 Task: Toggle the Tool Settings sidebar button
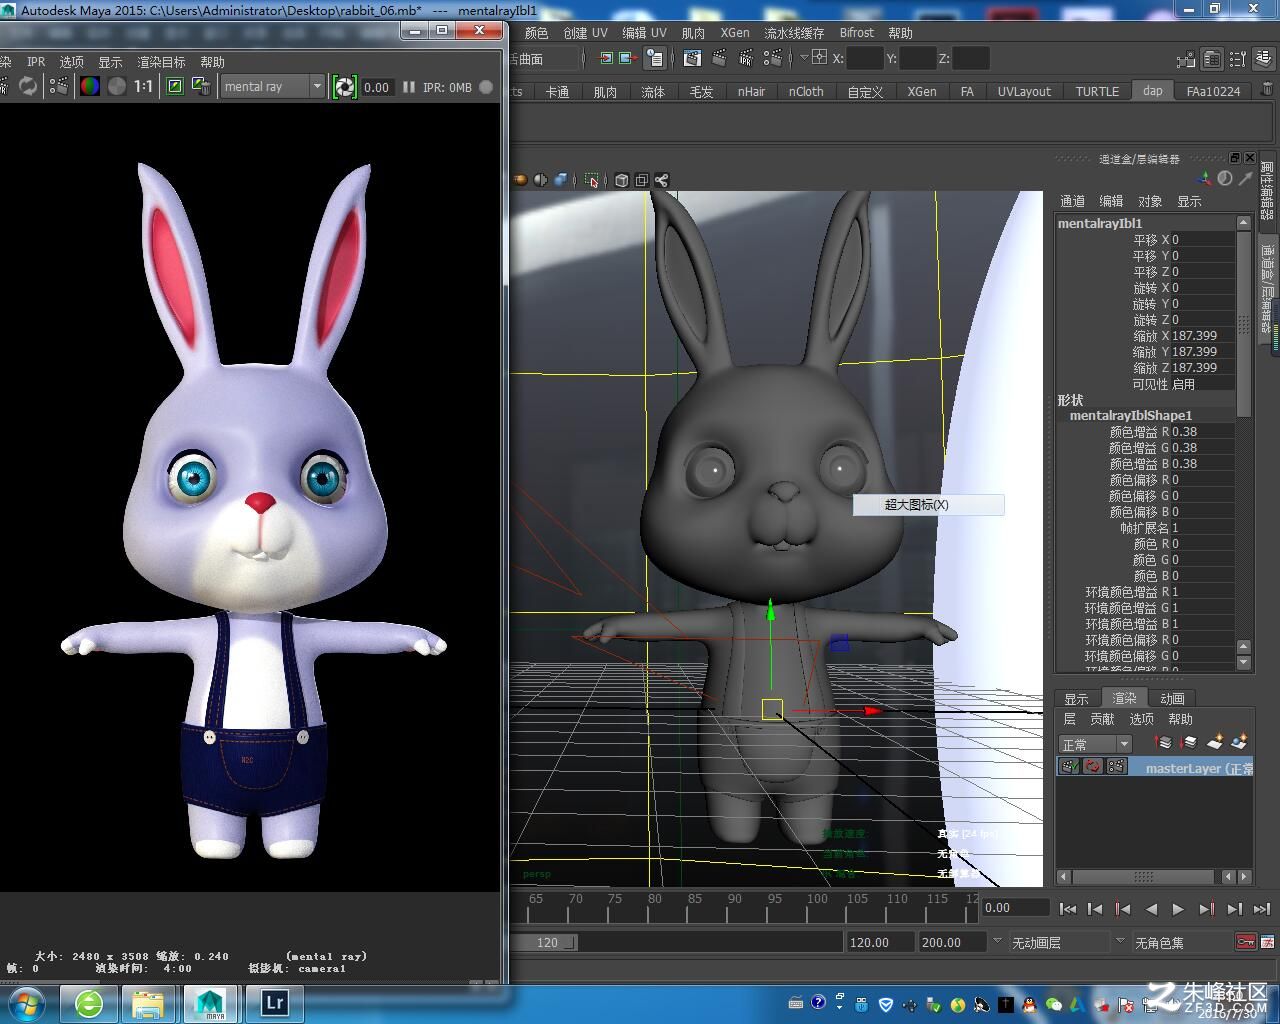point(1238,59)
